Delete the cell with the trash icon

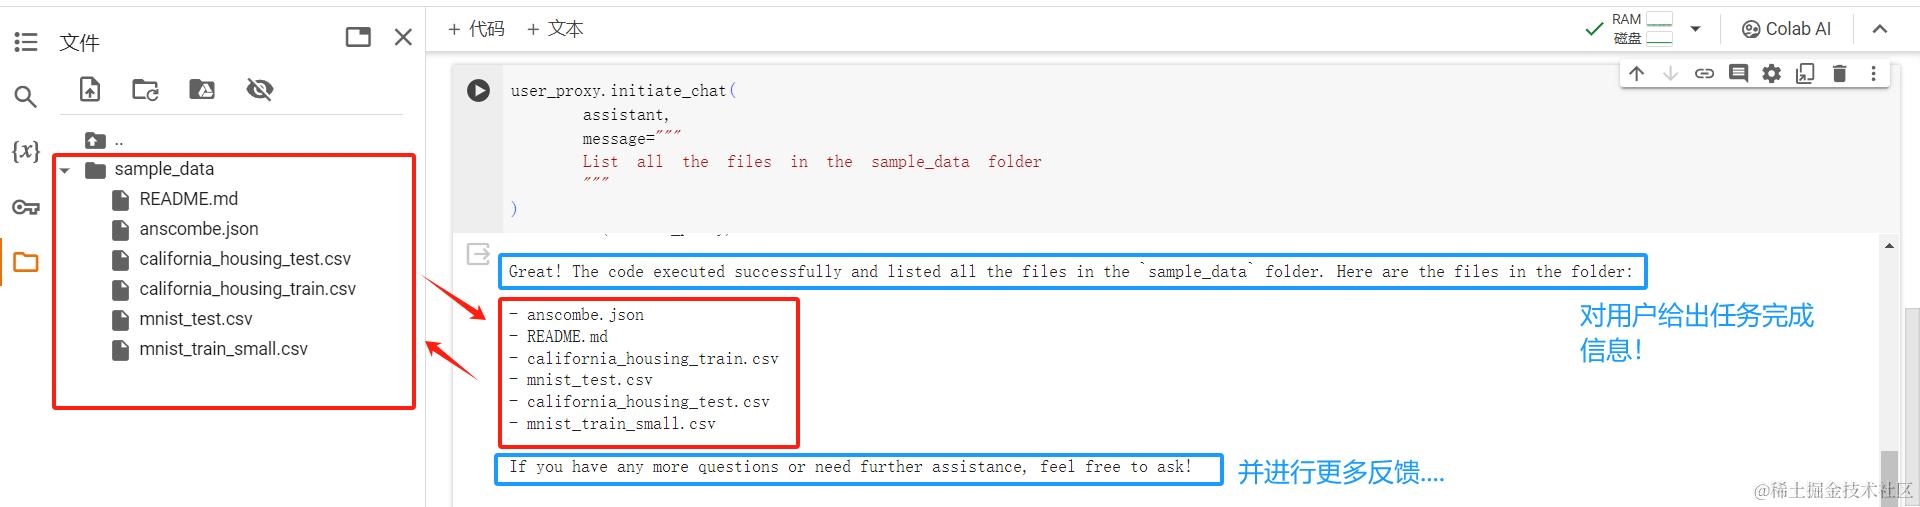[1839, 73]
